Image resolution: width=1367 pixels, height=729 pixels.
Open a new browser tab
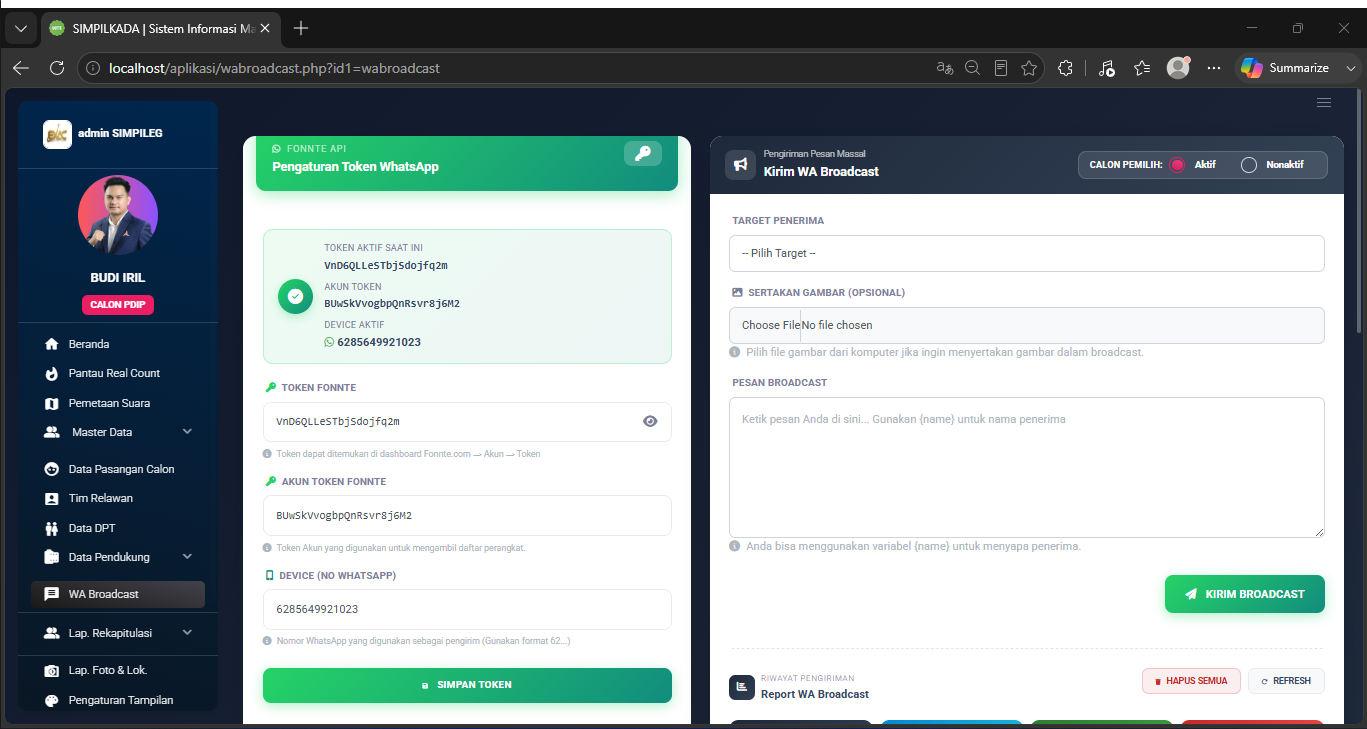(301, 28)
